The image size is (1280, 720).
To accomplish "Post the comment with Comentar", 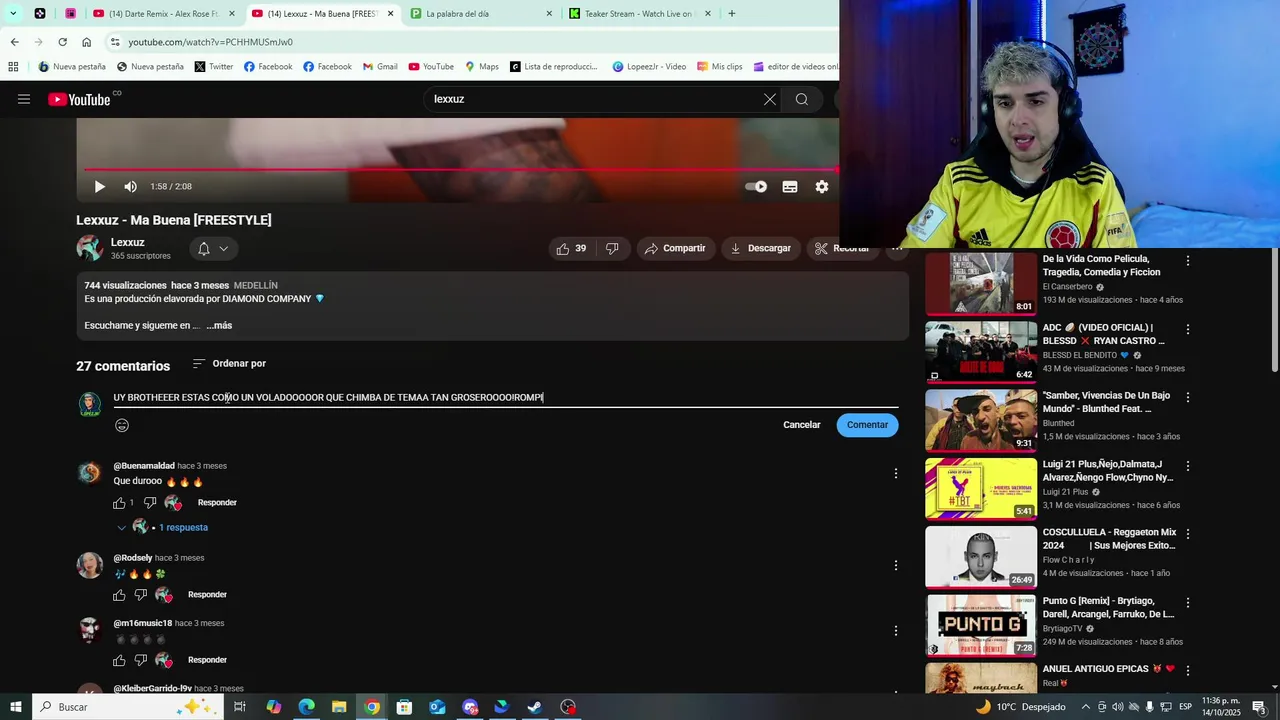I will click(x=867, y=425).
